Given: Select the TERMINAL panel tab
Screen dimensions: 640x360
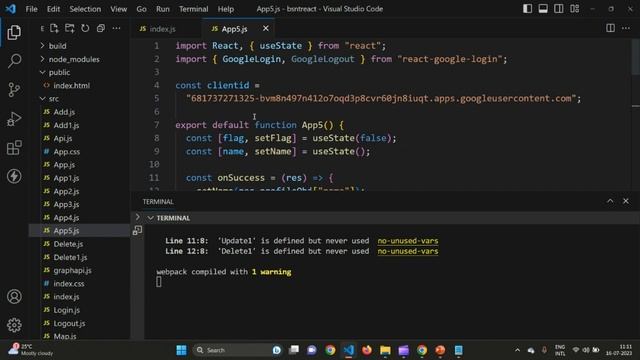Looking at the screenshot, I should (x=158, y=202).
